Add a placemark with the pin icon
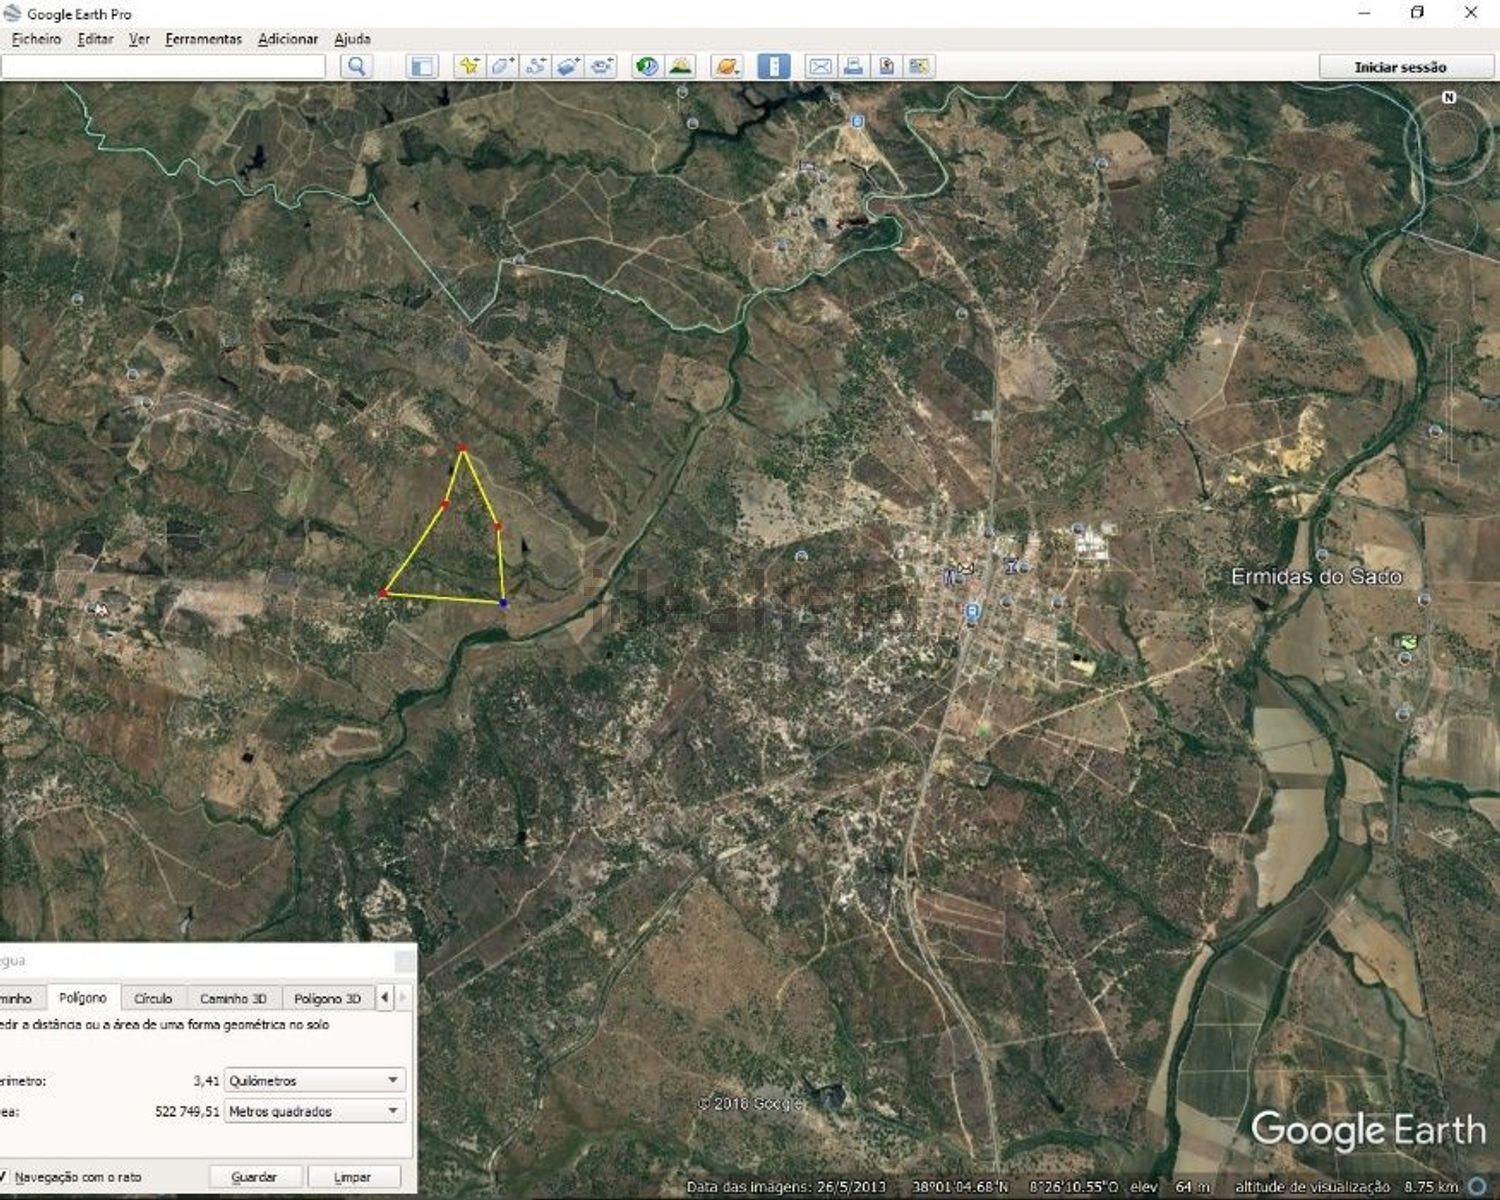1500x1200 pixels. 468,67
